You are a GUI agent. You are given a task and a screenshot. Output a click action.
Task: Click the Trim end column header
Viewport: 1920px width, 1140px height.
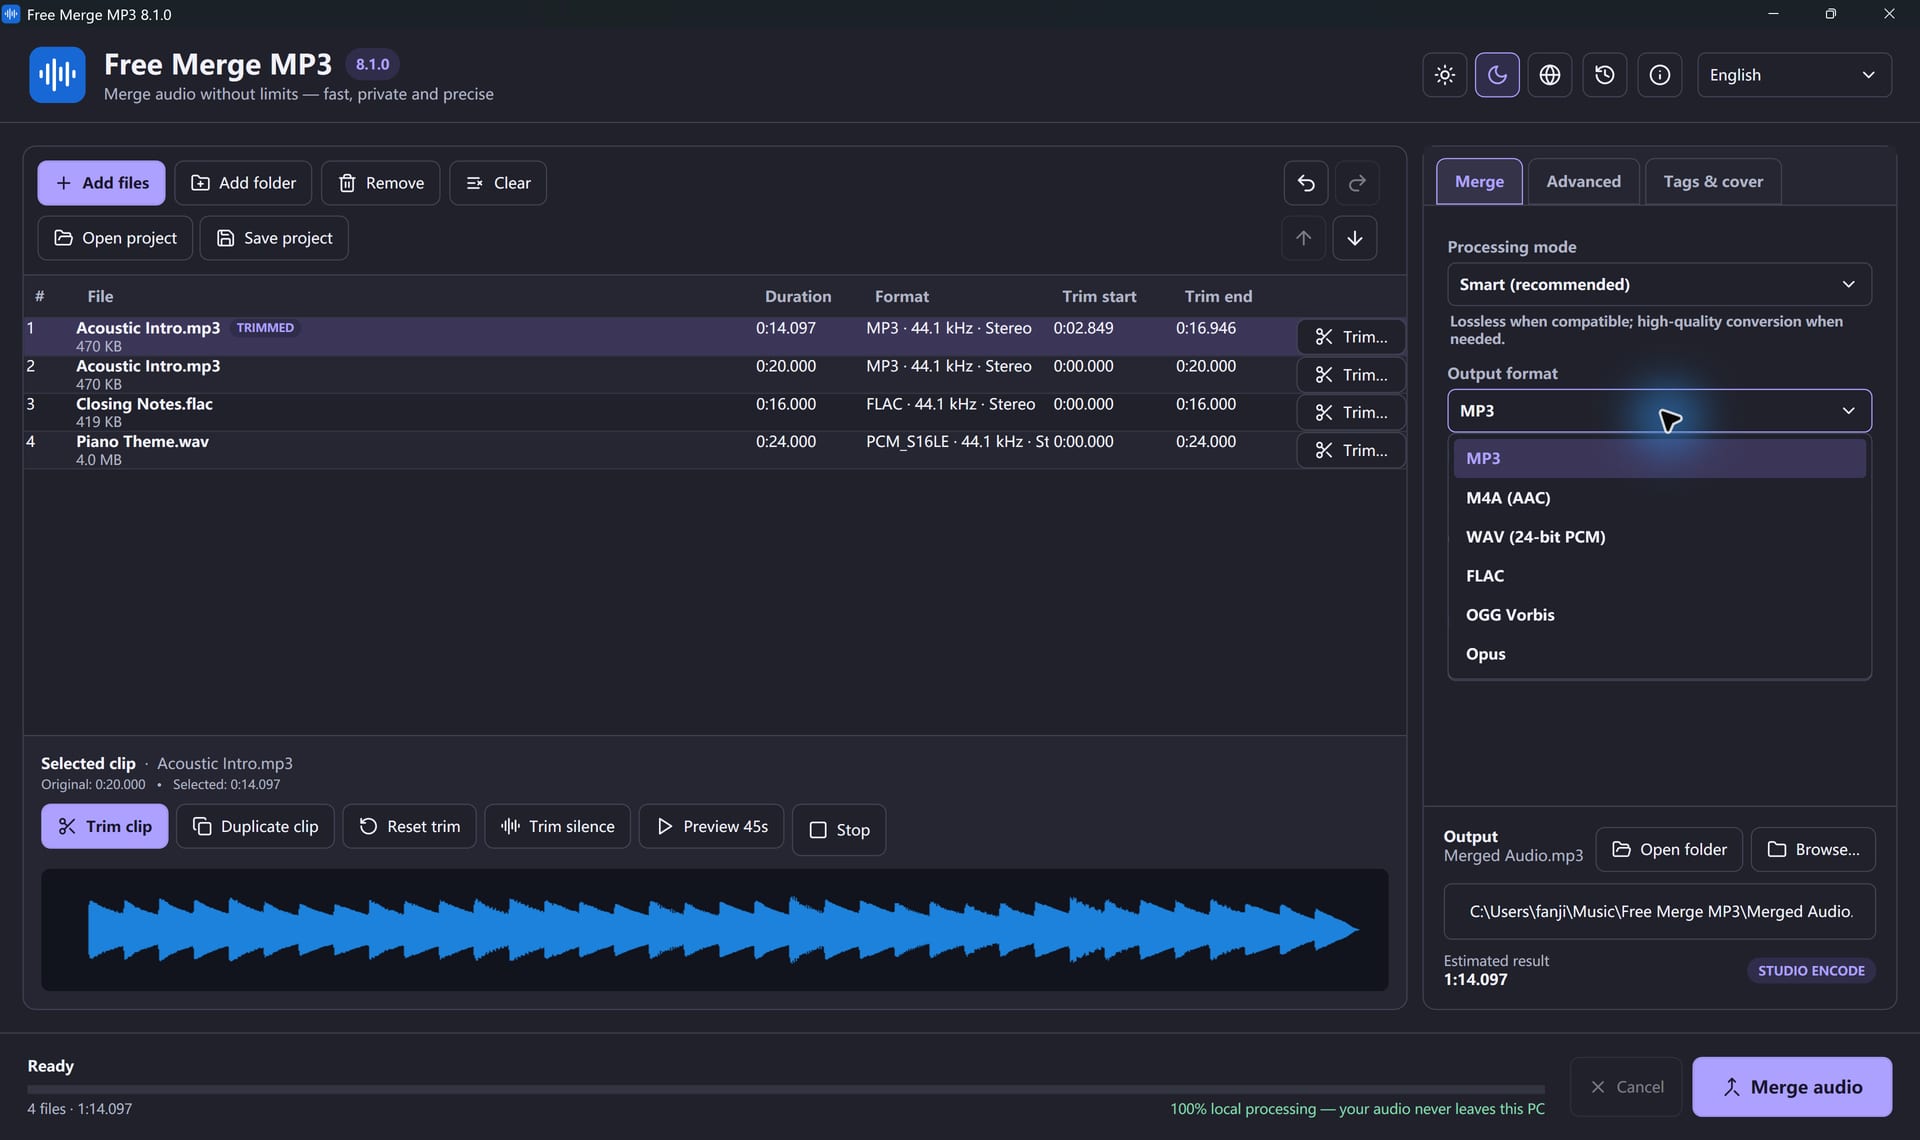(1218, 296)
